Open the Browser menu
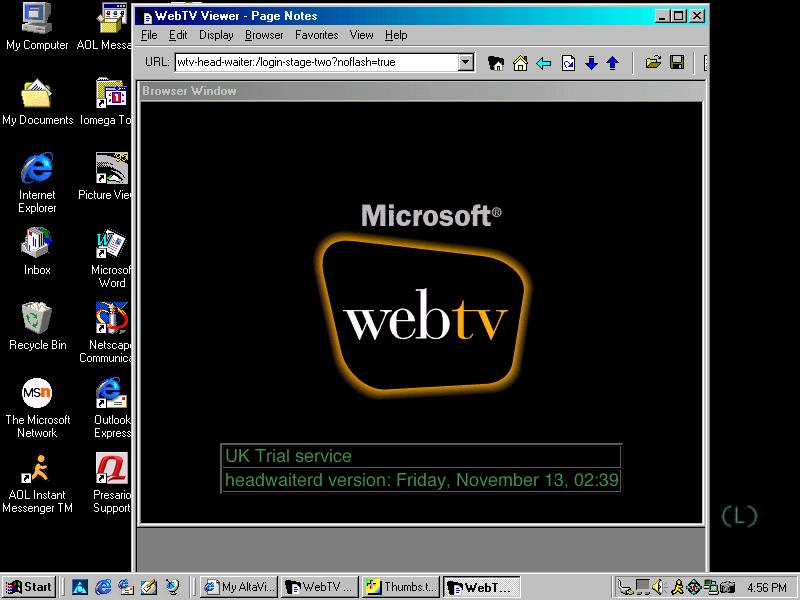 tap(264, 35)
